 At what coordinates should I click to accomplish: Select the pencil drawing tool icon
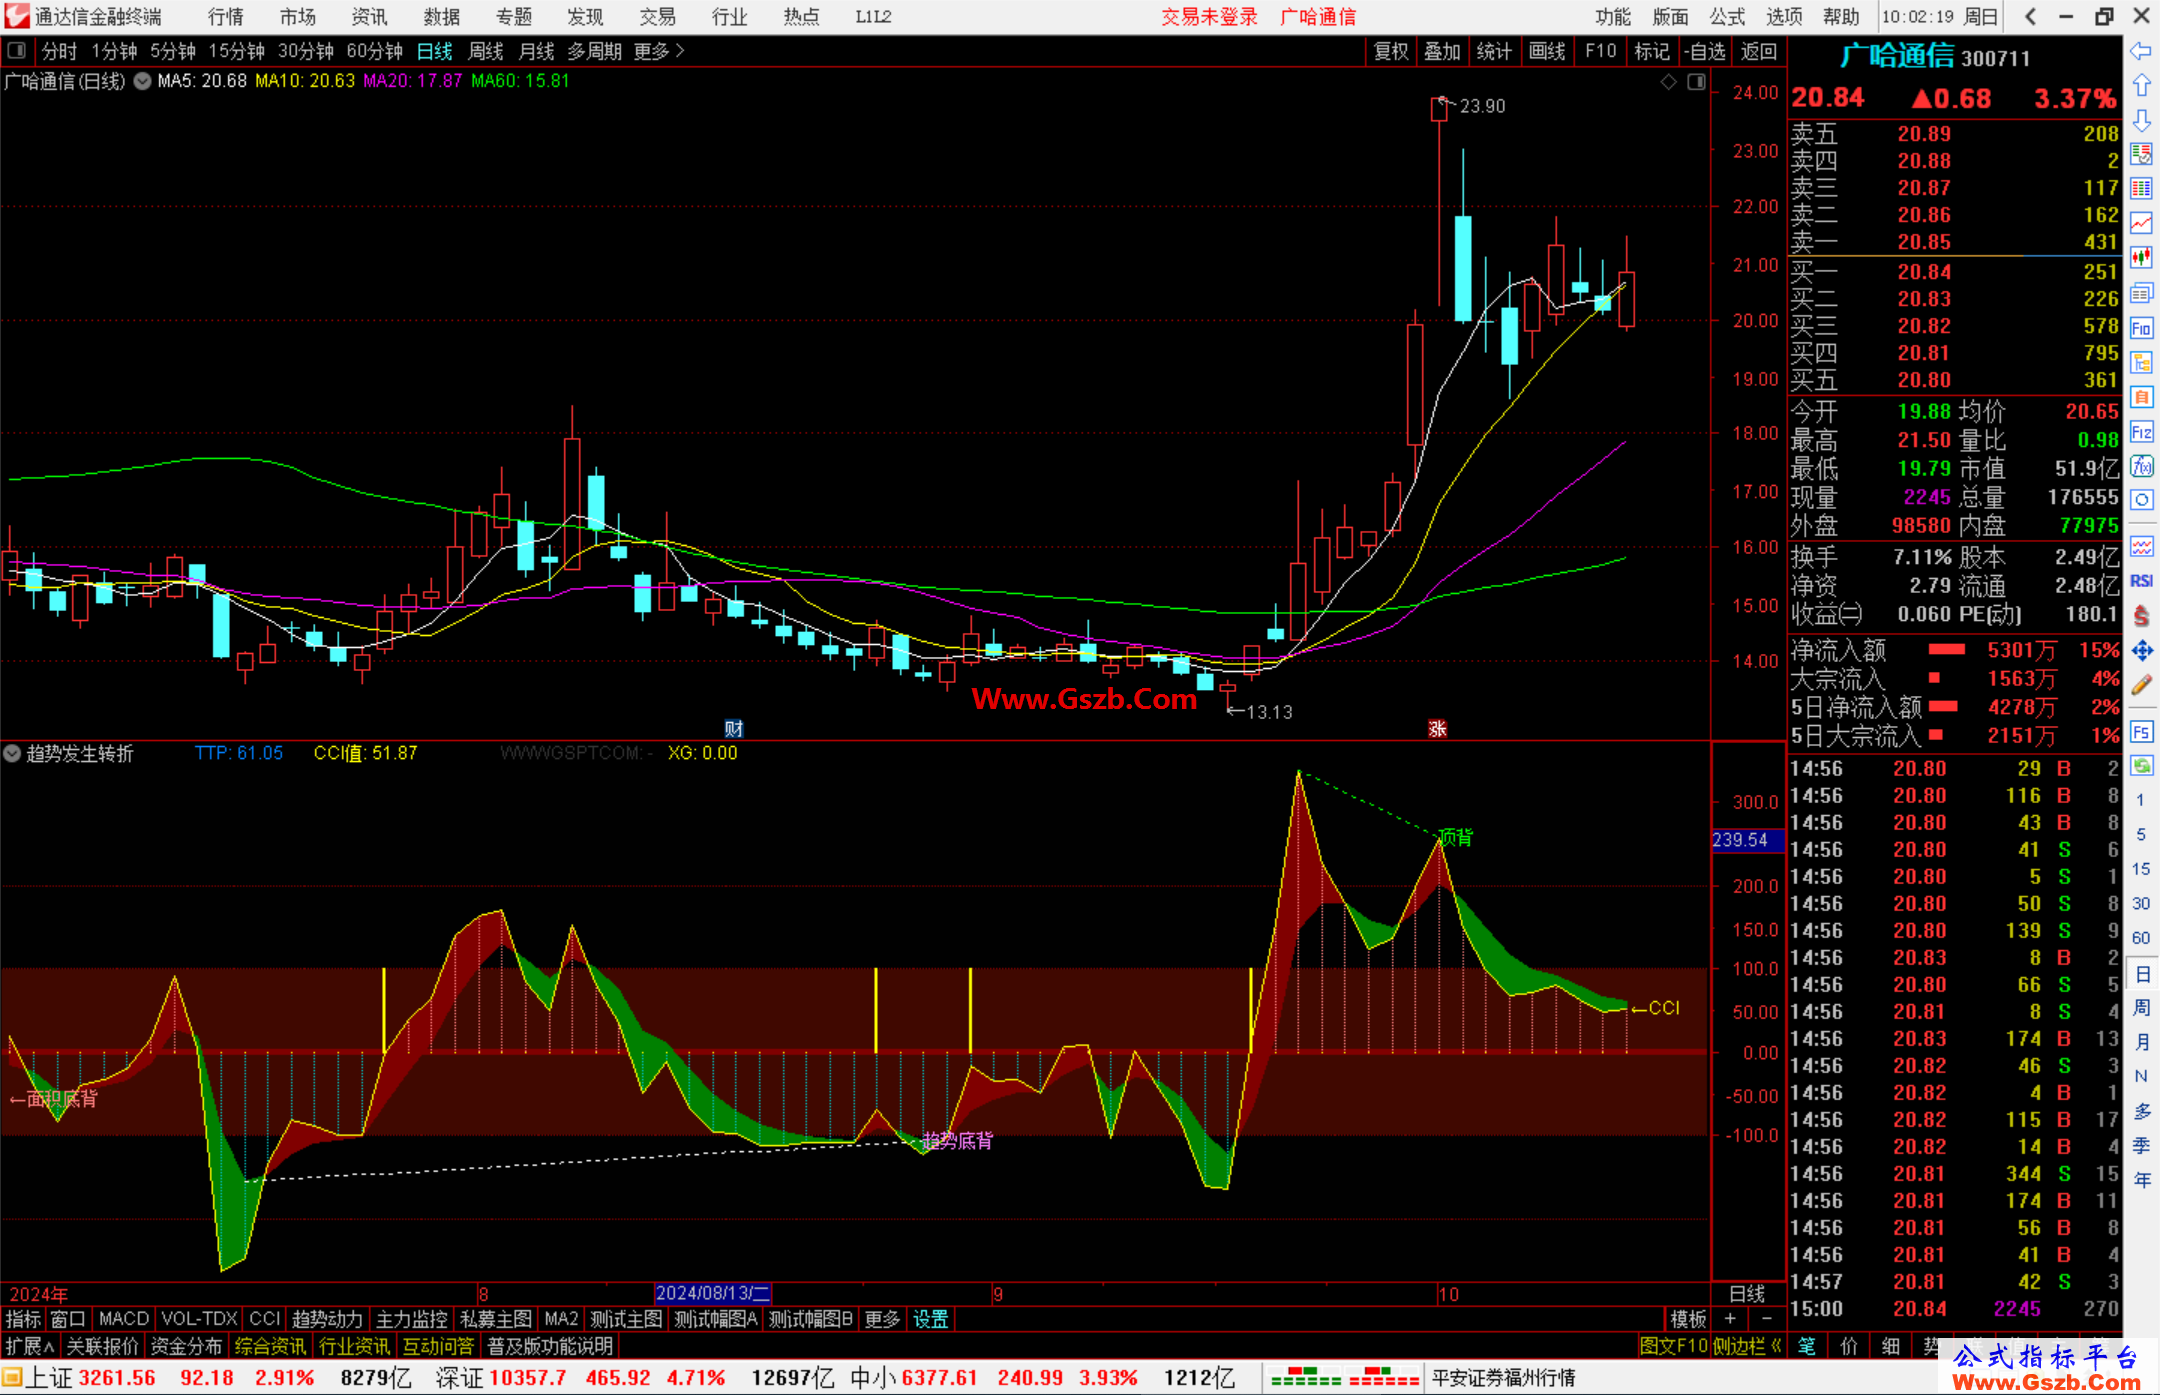pos(2141,685)
